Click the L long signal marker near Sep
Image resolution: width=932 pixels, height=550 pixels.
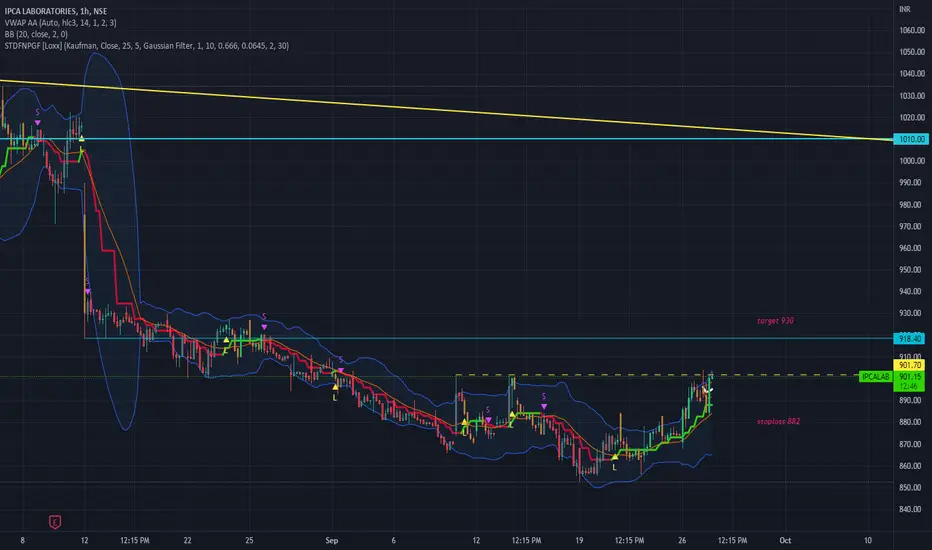(335, 392)
